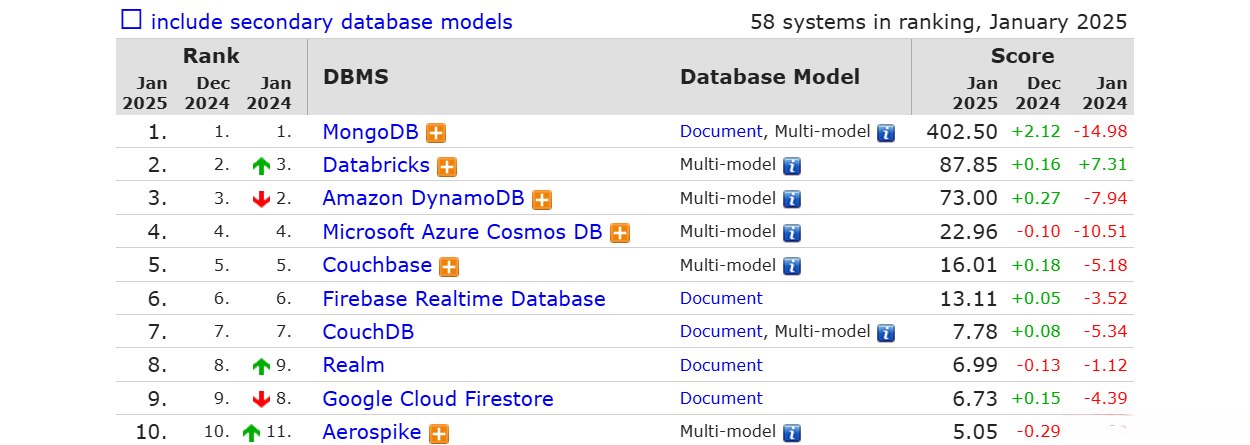This screenshot has width=1250, height=445.
Task: Open the CouchDB system page link
Action: tap(368, 332)
